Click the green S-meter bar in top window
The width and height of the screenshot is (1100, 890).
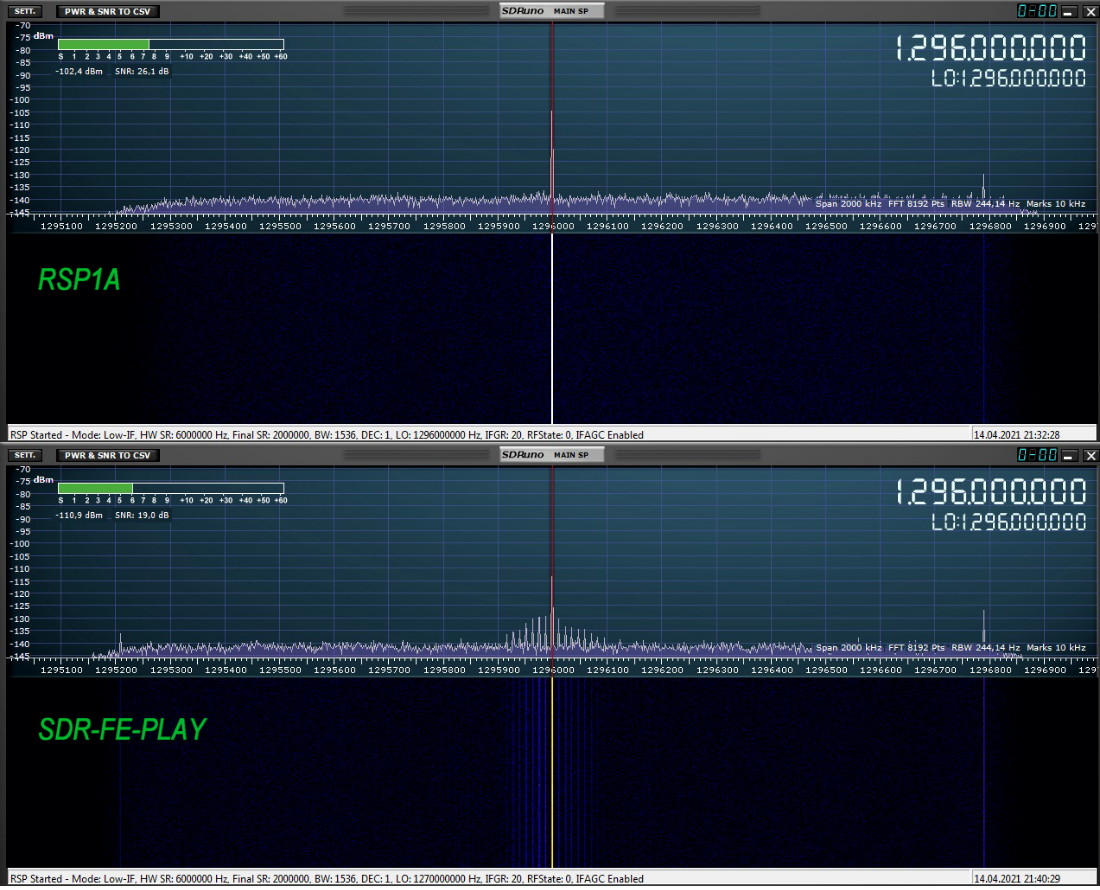click(104, 44)
